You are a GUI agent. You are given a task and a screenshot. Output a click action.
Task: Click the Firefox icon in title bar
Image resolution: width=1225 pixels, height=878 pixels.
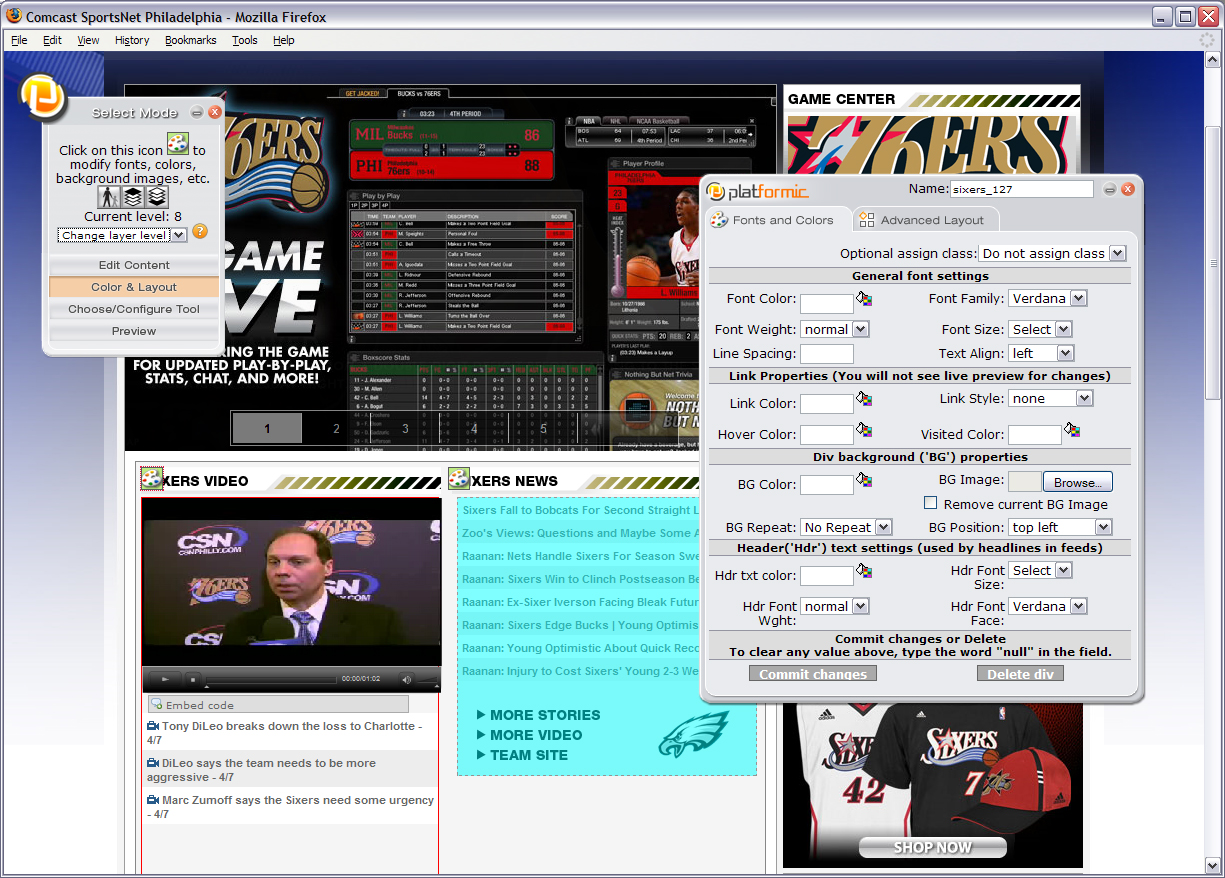pos(13,16)
